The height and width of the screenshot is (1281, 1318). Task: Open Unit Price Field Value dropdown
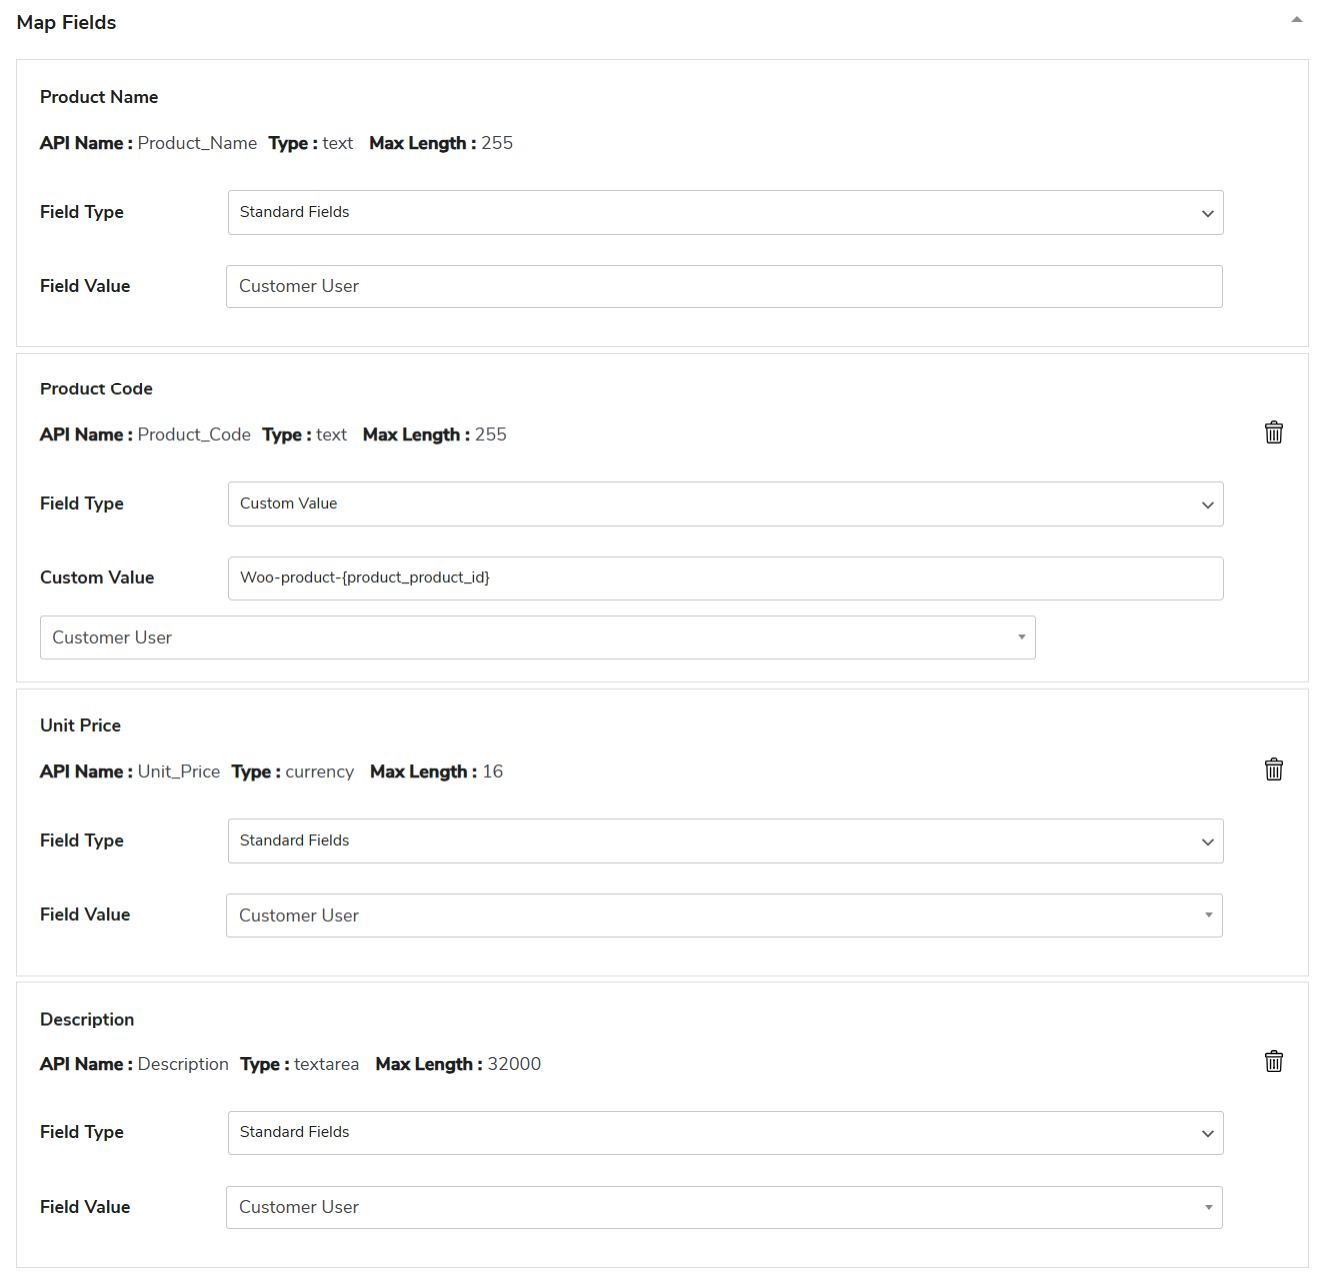(724, 916)
